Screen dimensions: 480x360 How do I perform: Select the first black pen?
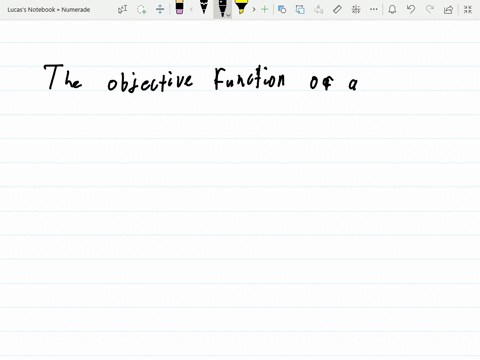(x=204, y=7)
